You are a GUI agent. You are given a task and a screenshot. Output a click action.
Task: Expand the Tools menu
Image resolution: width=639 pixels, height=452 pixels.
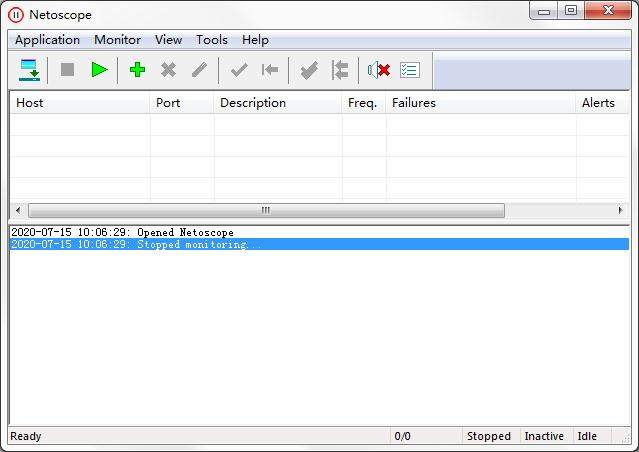pyautogui.click(x=212, y=40)
